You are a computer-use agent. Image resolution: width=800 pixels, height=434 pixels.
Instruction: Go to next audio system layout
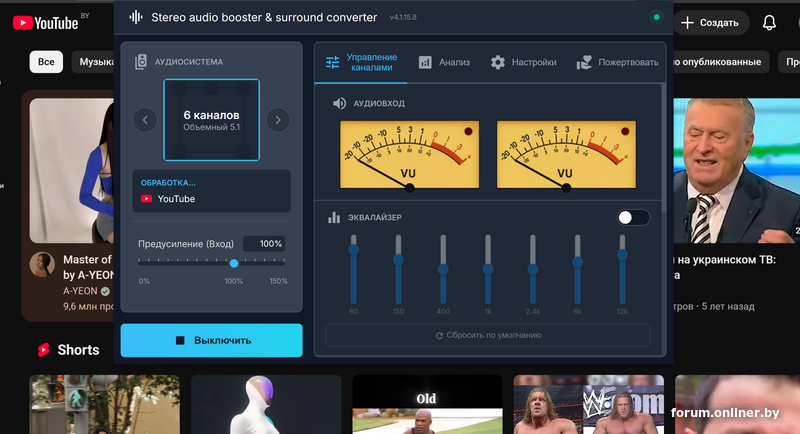point(278,120)
